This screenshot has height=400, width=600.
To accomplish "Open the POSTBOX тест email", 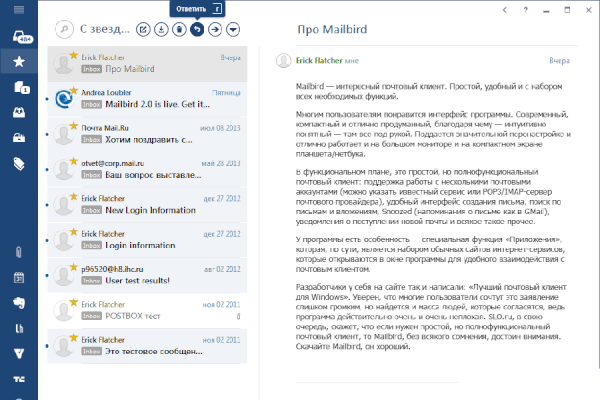I will pyautogui.click(x=147, y=310).
